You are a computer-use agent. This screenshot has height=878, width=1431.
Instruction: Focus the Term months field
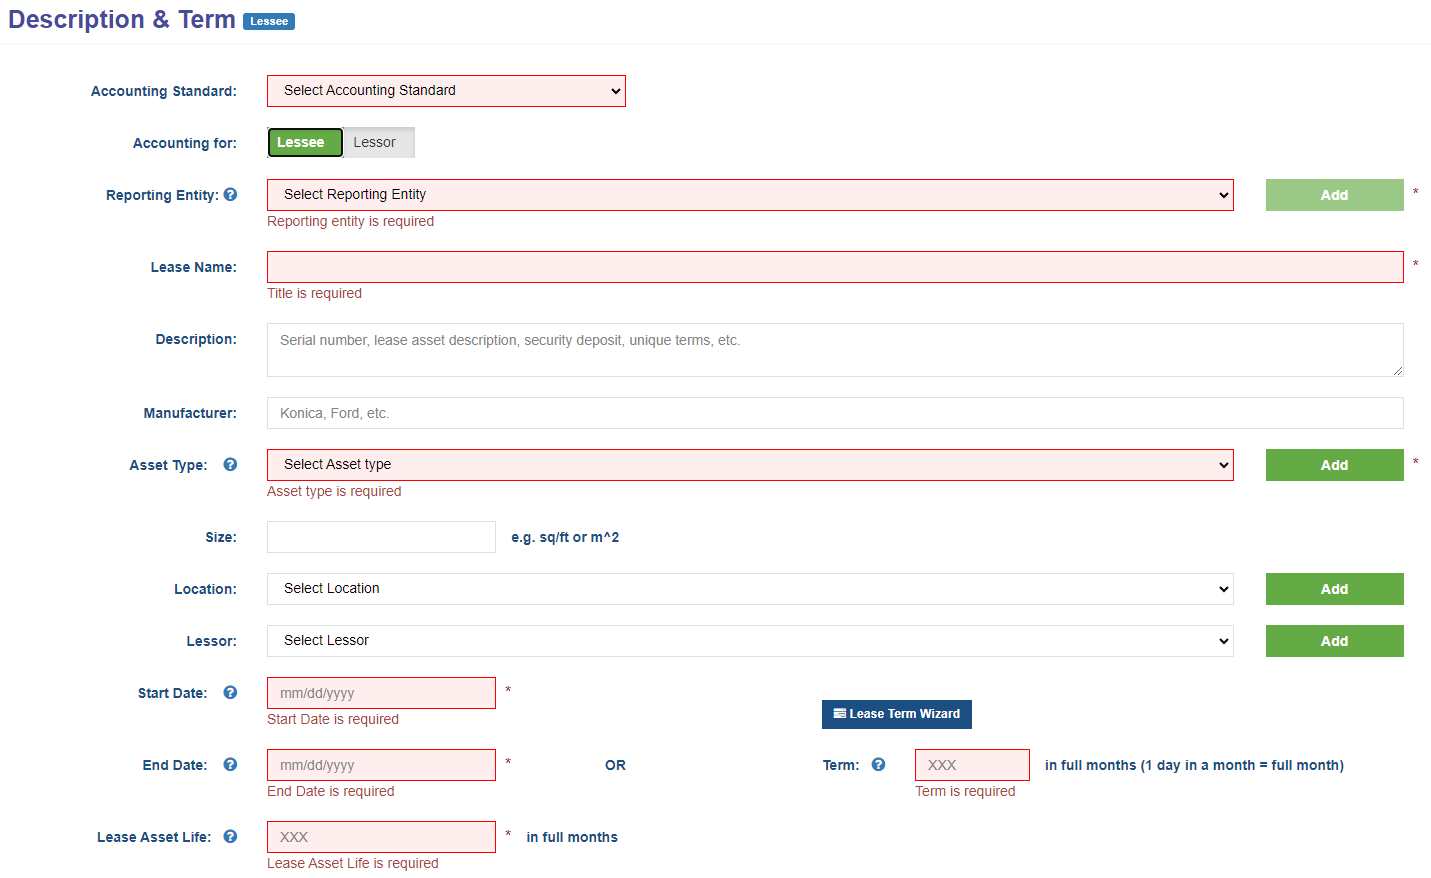click(x=972, y=765)
